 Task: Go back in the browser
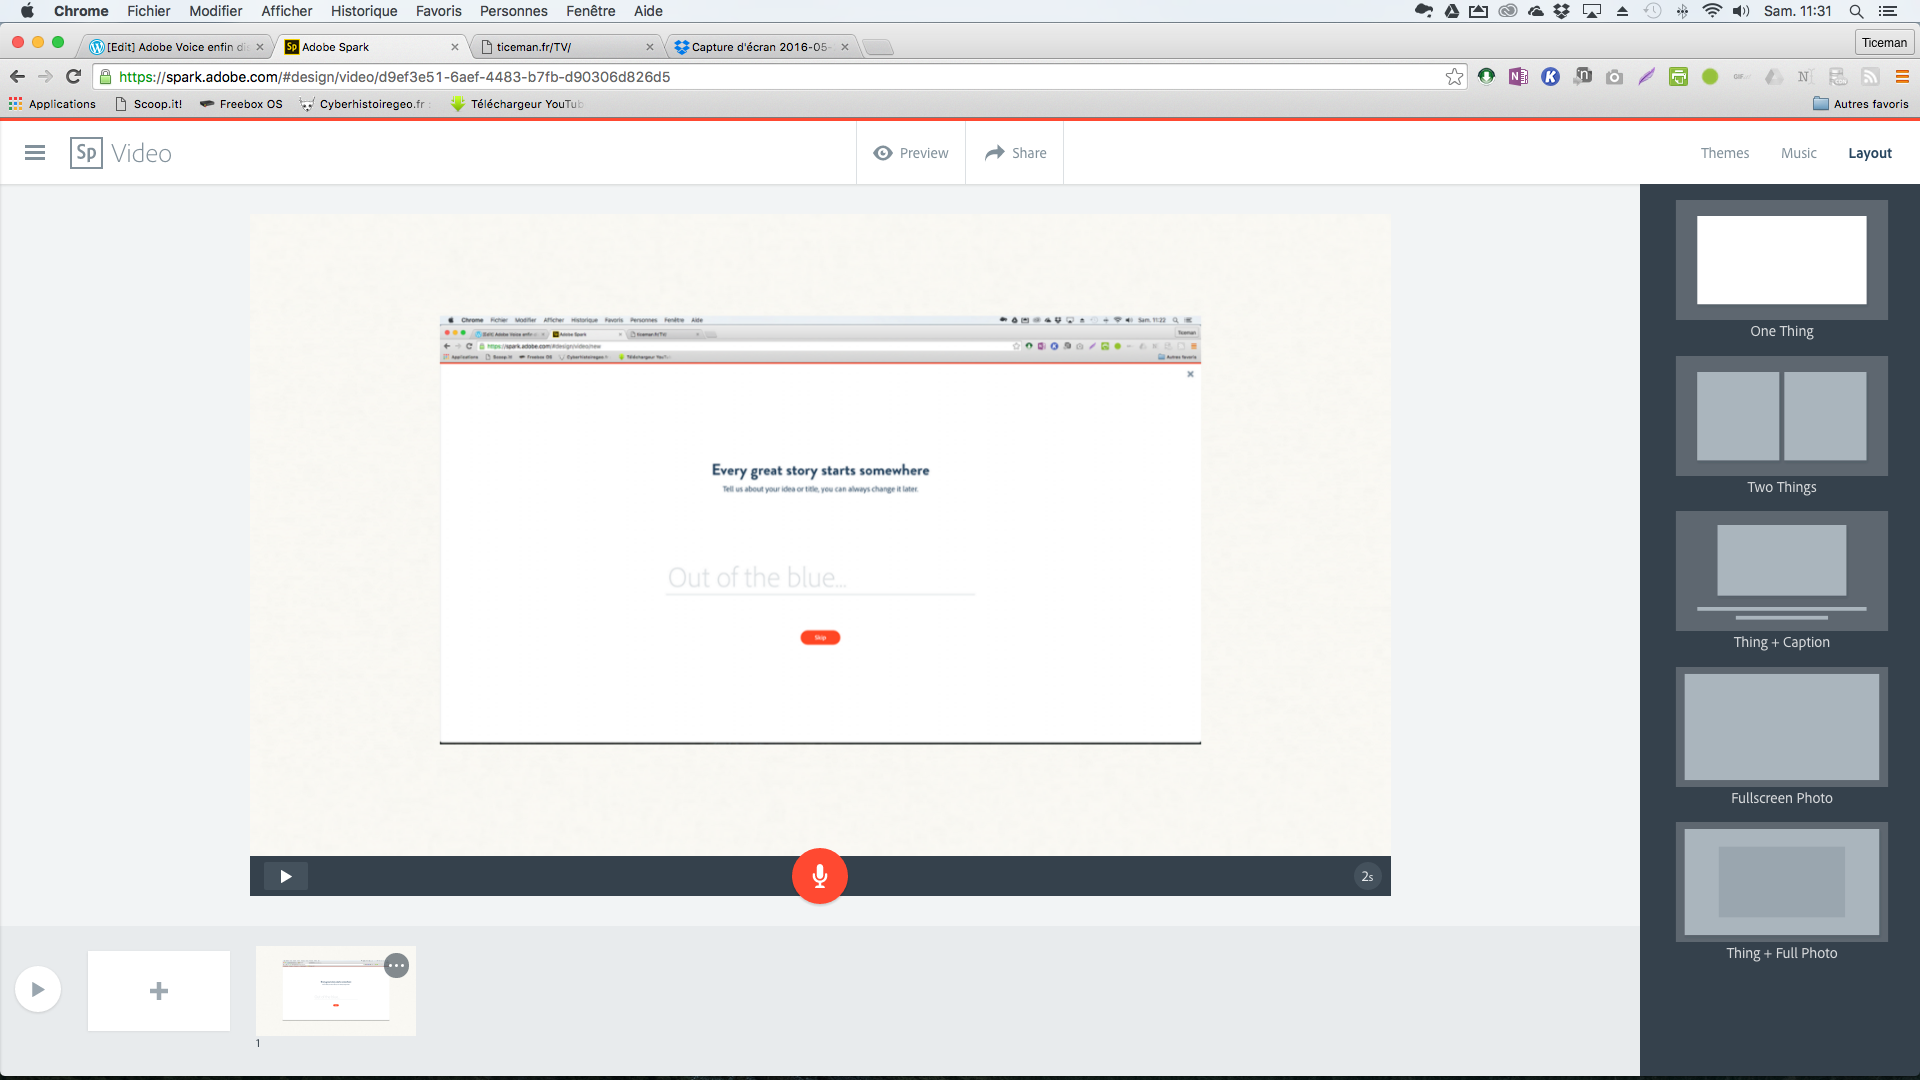tap(17, 76)
